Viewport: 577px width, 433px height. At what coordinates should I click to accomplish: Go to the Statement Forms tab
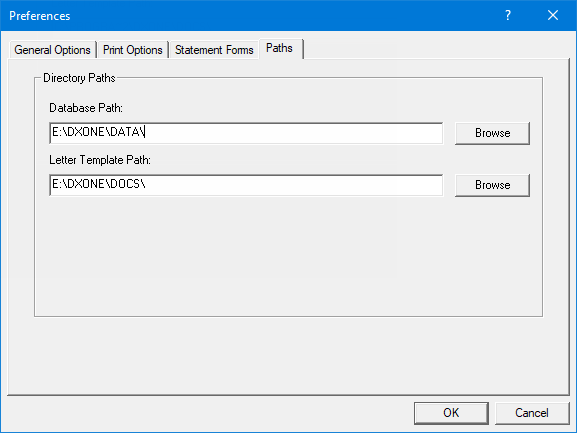(214, 50)
